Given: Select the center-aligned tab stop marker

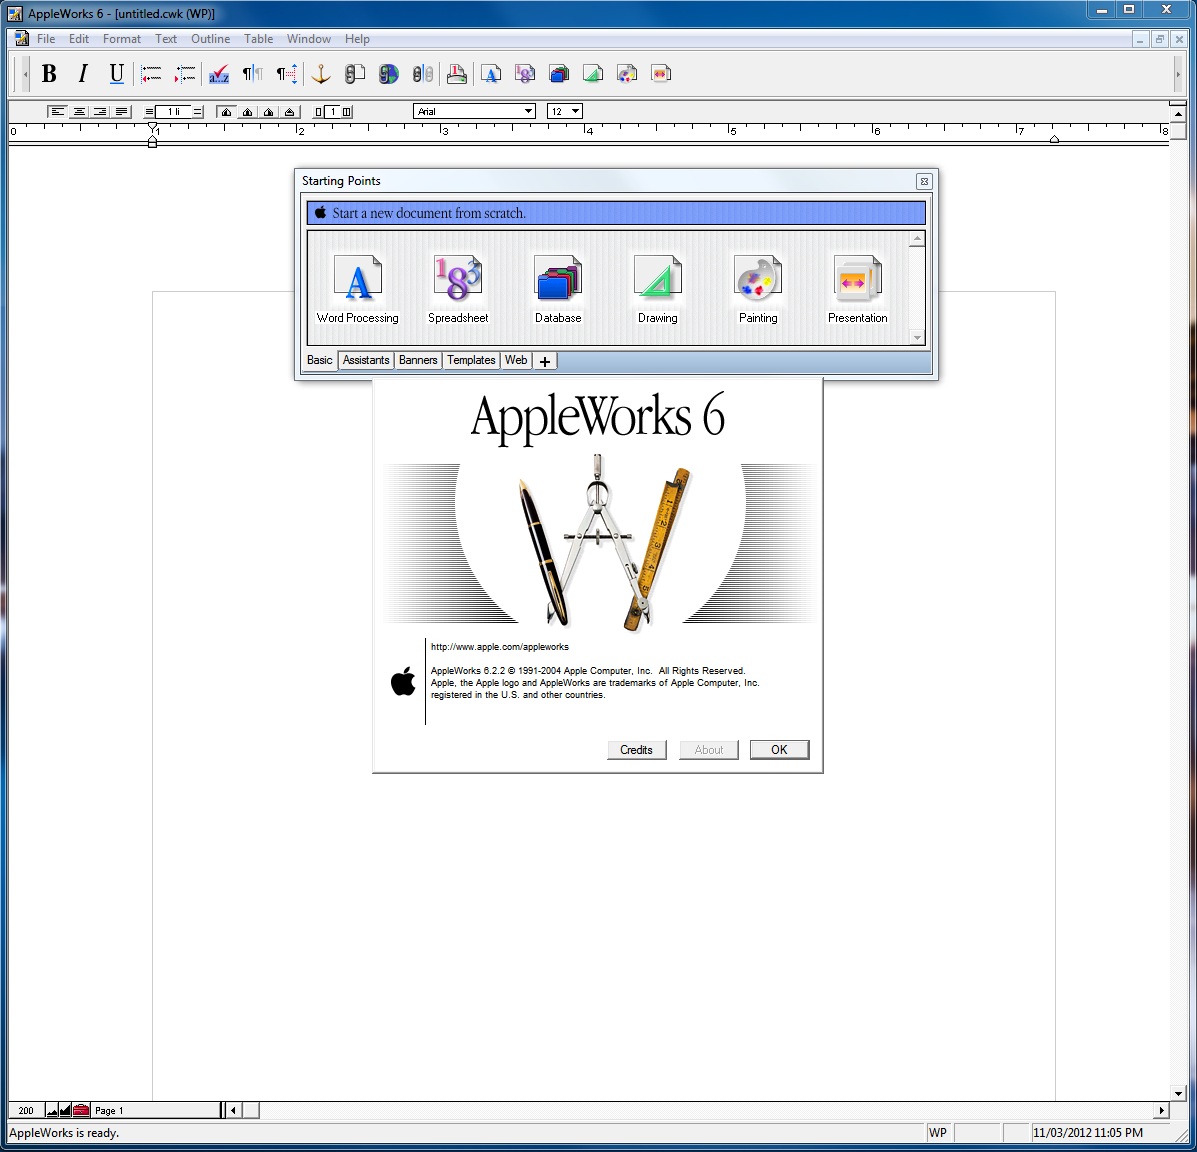Looking at the screenshot, I should (x=247, y=111).
